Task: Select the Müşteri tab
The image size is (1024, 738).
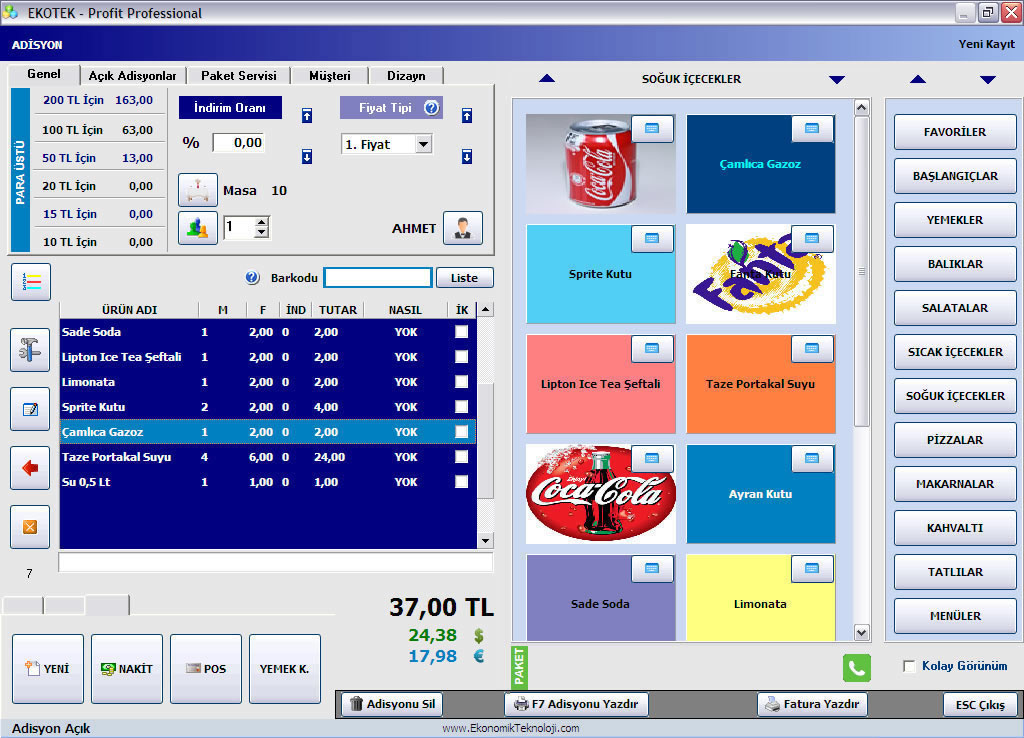Action: [x=330, y=76]
